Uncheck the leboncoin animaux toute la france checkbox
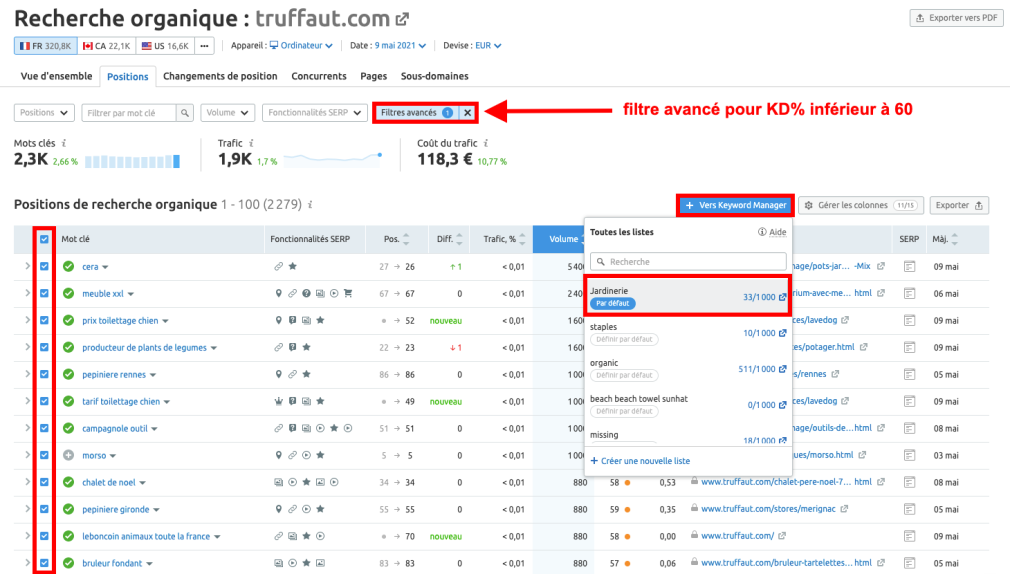Viewport: 1010px width, 574px height. (x=44, y=536)
